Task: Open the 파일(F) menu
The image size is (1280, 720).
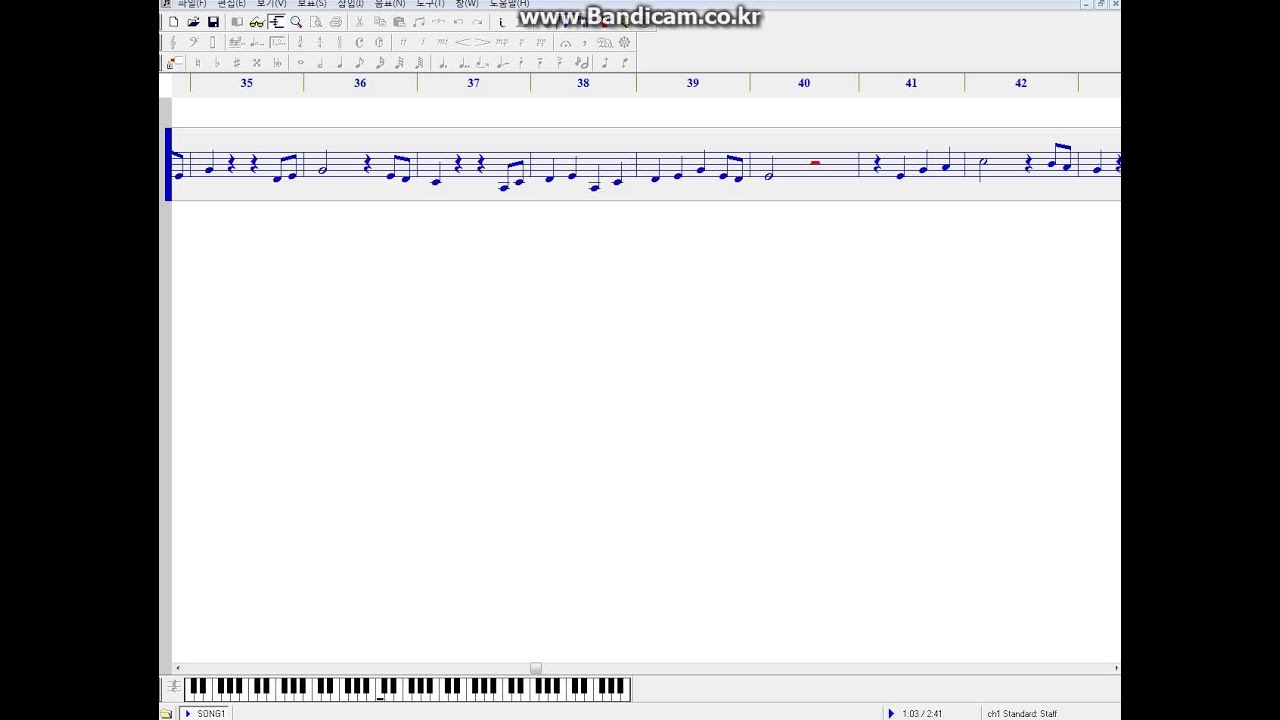Action: (192, 4)
